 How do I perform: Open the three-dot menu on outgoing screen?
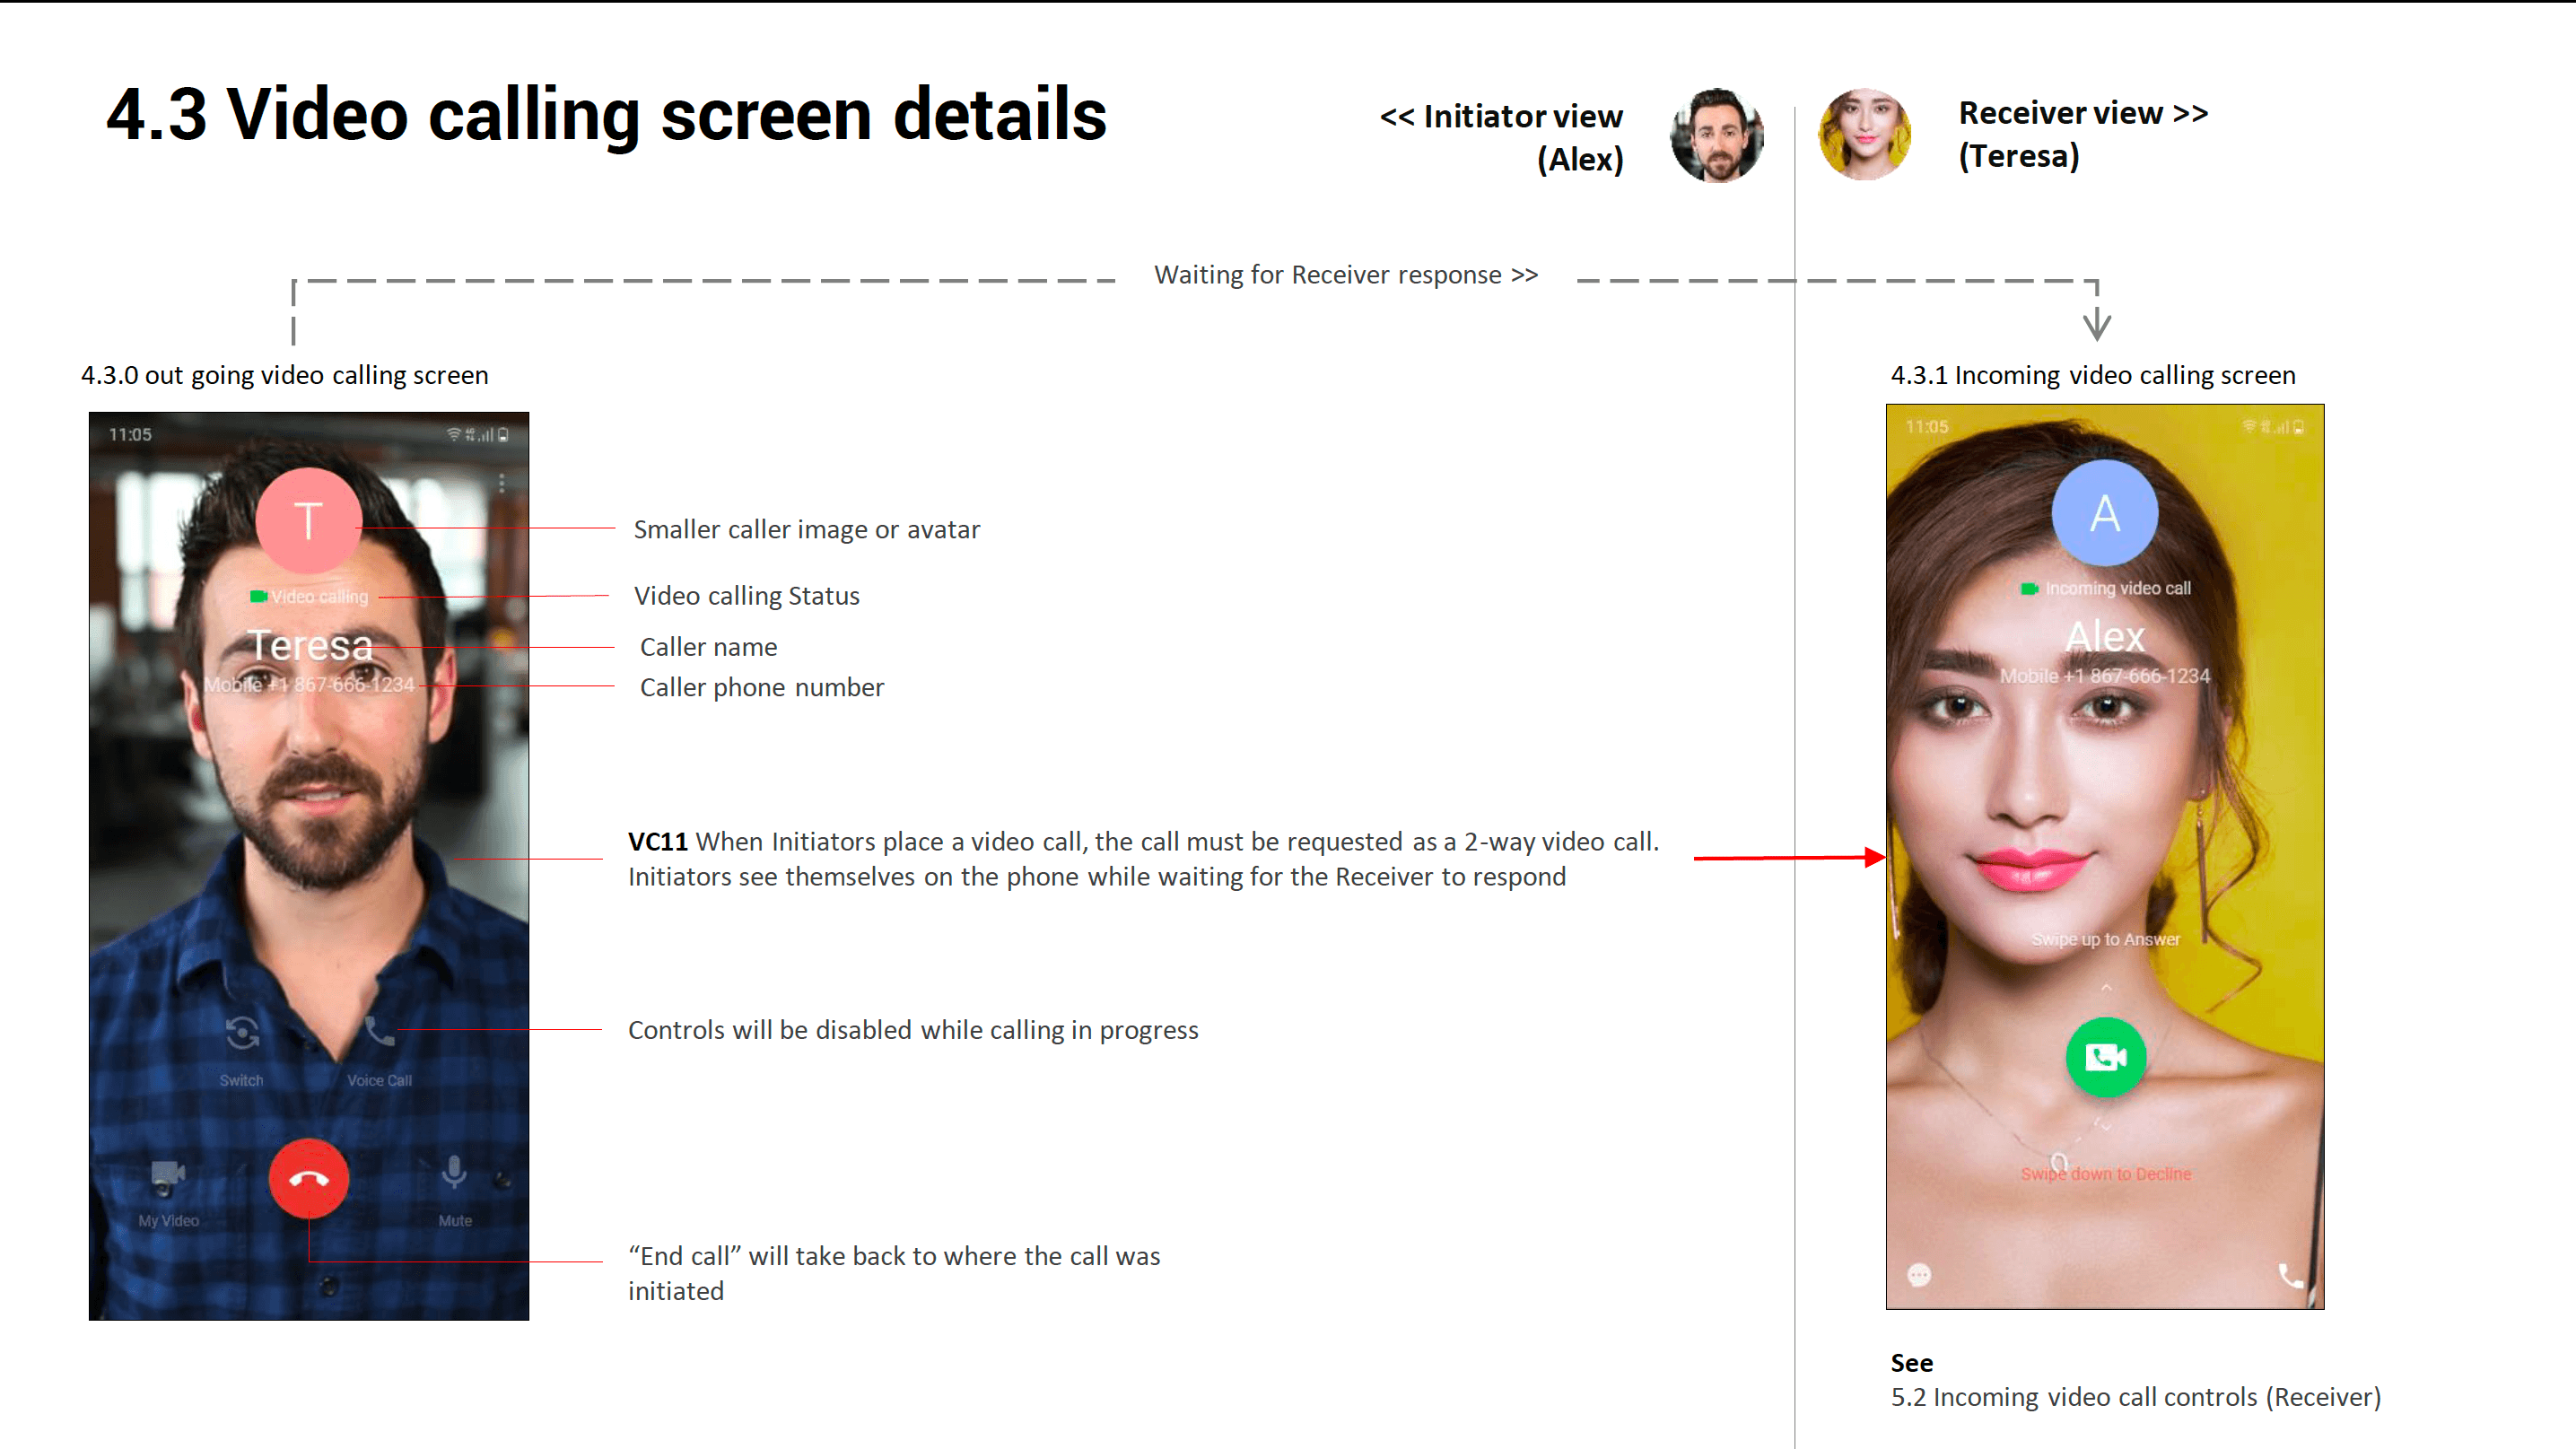(501, 484)
